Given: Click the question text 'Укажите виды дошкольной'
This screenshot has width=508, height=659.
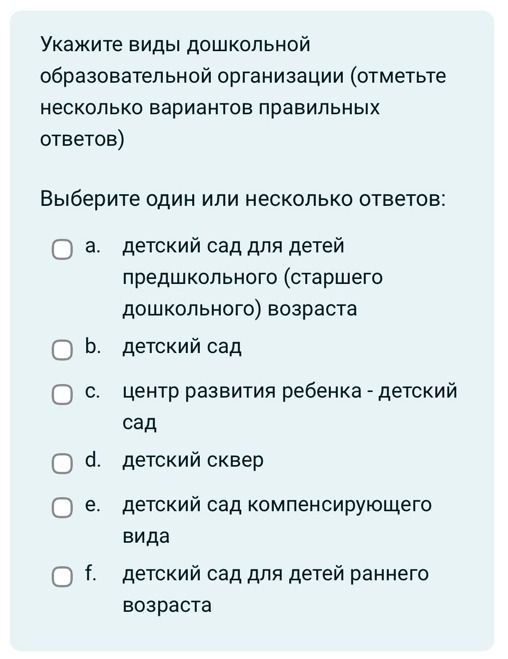Looking at the screenshot, I should pyautogui.click(x=175, y=45).
